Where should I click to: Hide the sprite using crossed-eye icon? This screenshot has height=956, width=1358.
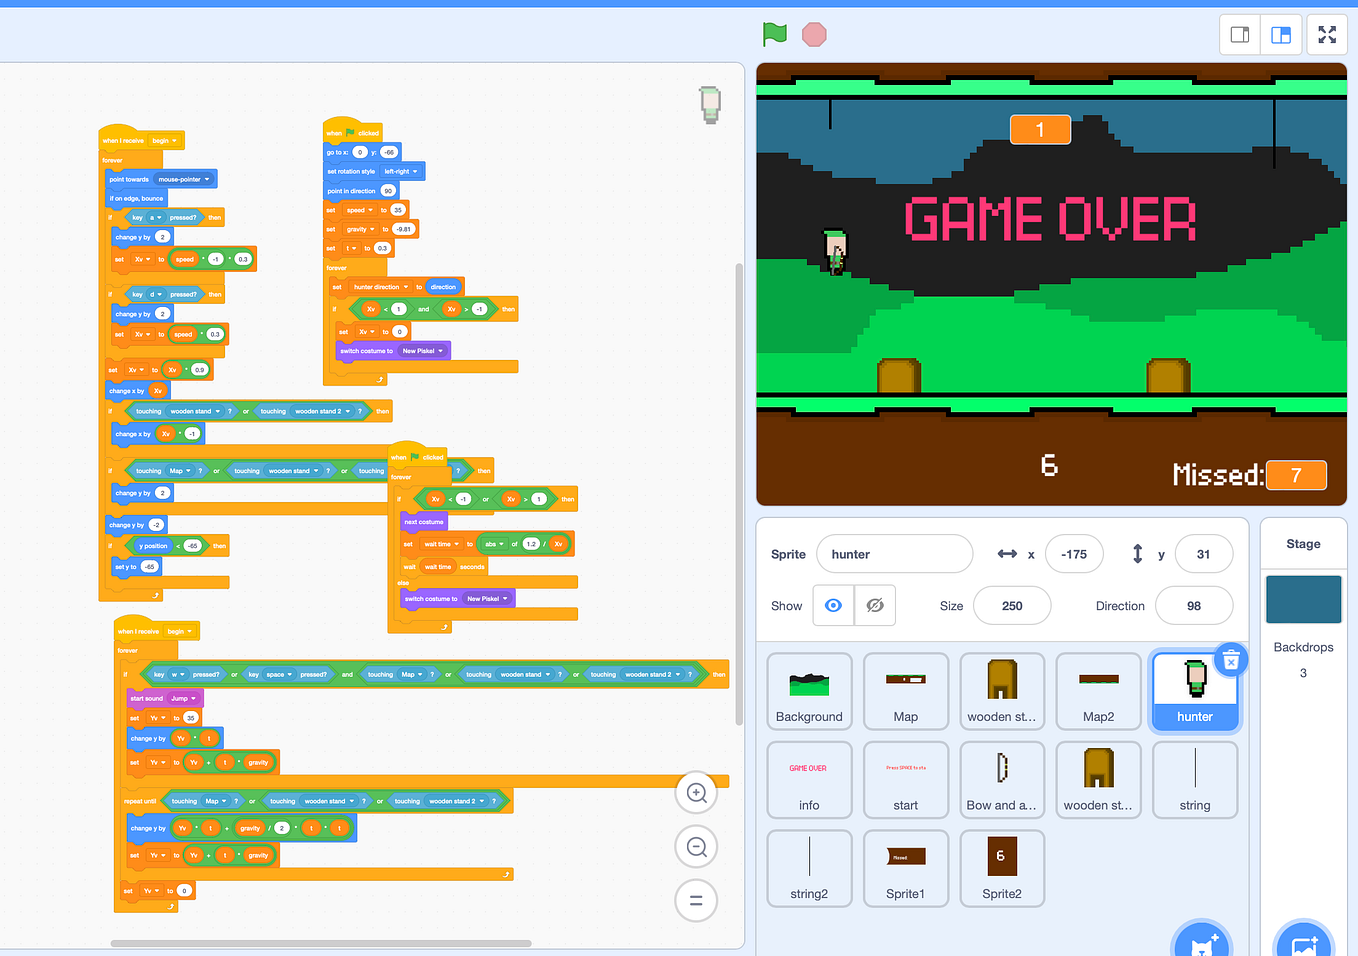click(x=875, y=606)
